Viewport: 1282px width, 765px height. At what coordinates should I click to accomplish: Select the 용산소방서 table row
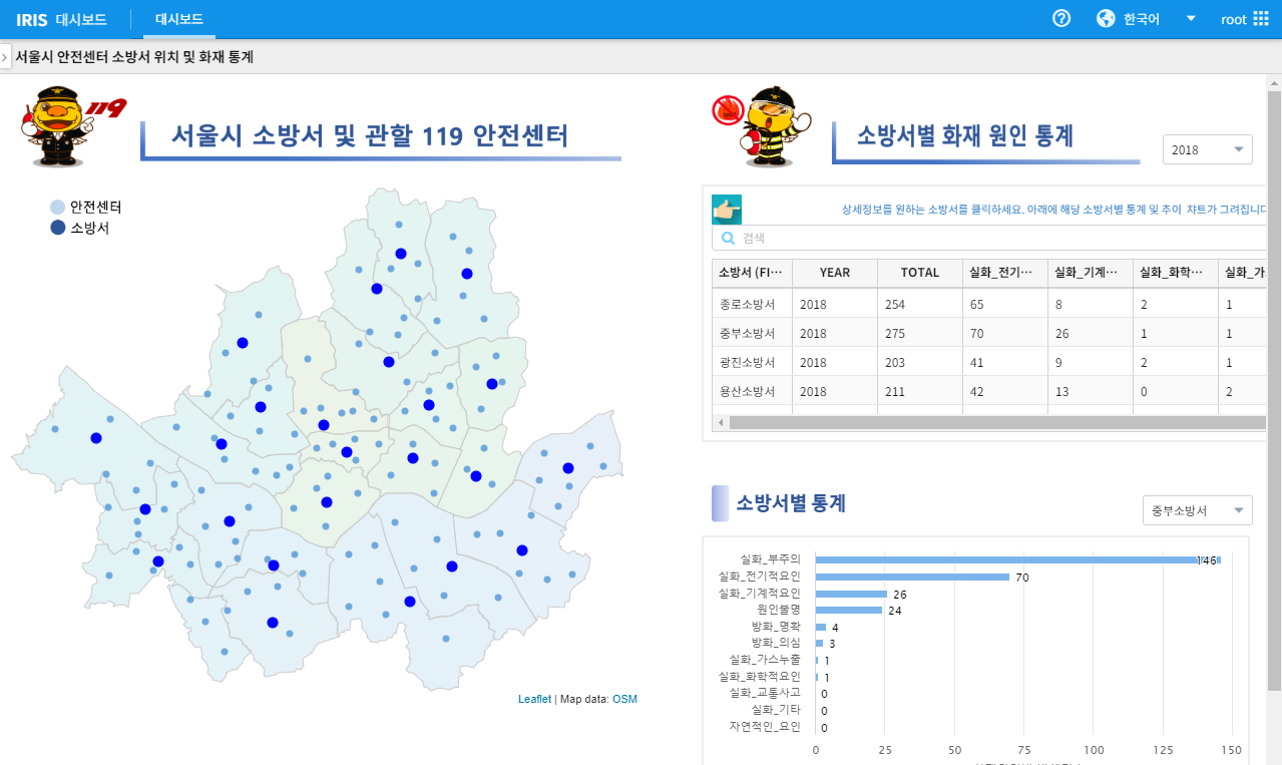[x=990, y=391]
